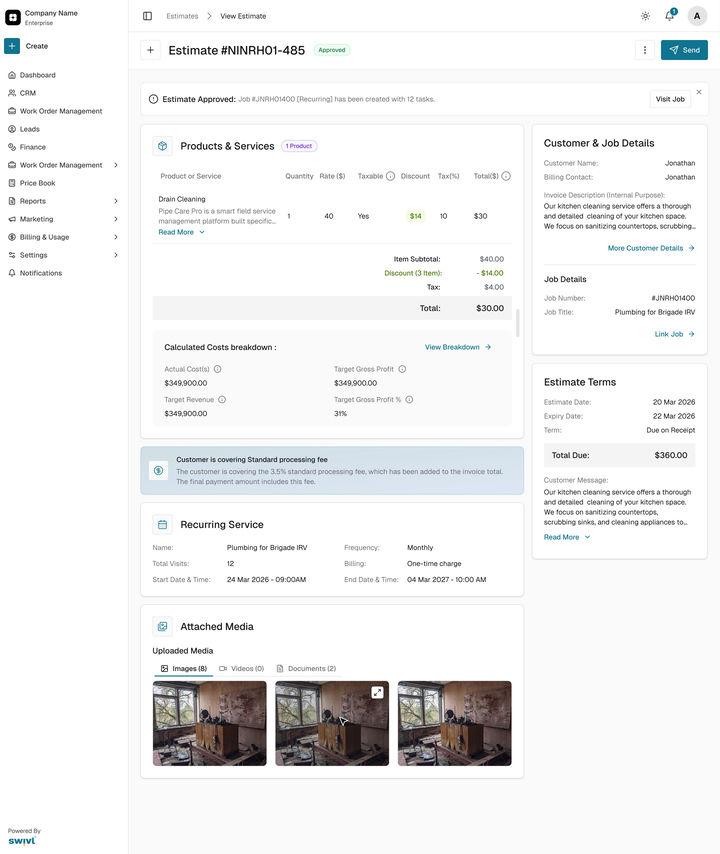Click the Recurring Service calendar icon
Screen dimensions: 720x854
[x=162, y=524]
